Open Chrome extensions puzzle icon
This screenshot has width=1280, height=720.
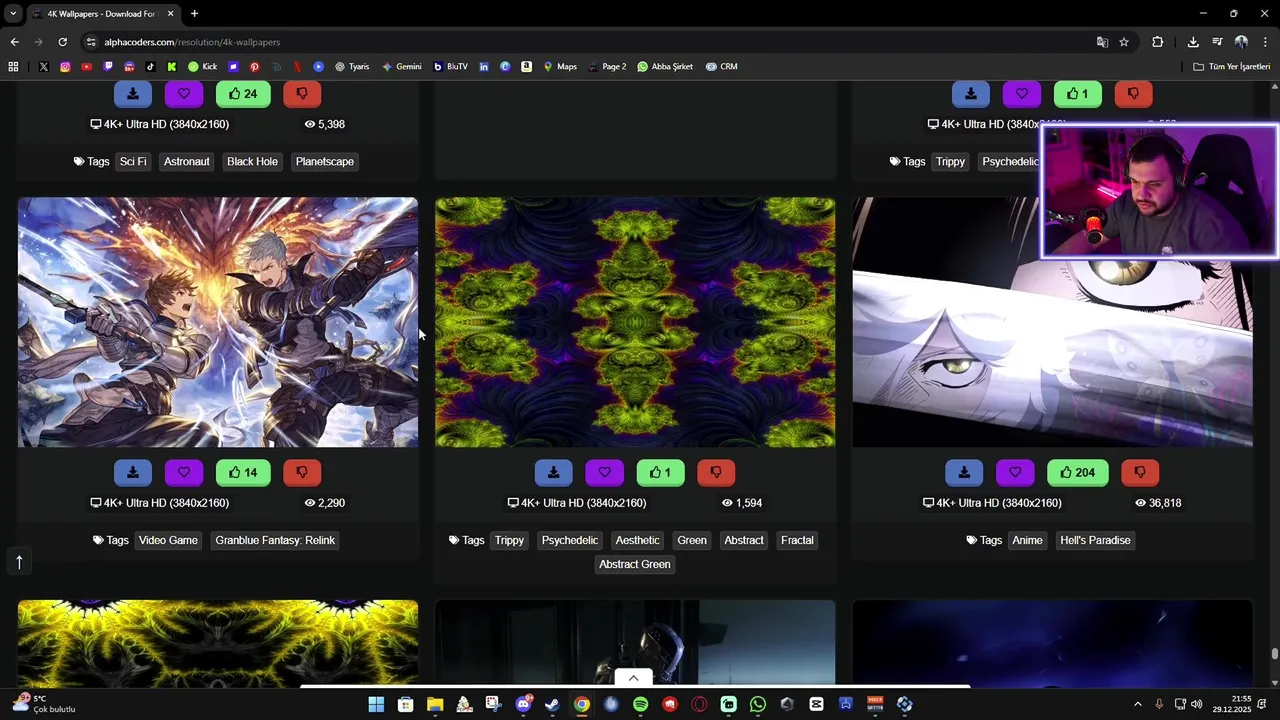(1157, 42)
